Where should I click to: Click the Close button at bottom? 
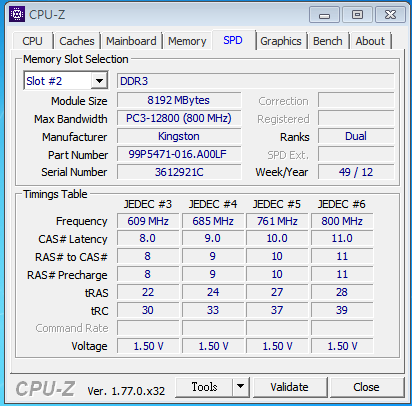tap(366, 387)
